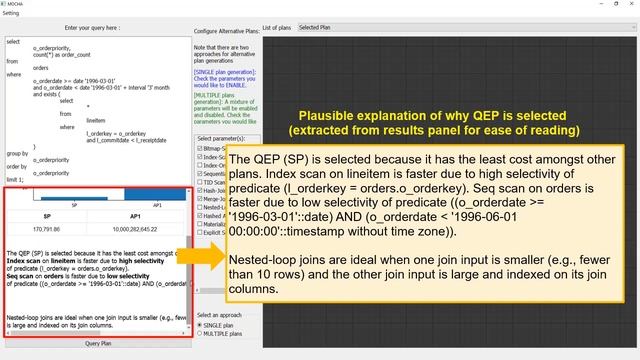Click the tall AP1 bar in cost chart
This screenshot has height=360, width=640.
(x=155, y=194)
